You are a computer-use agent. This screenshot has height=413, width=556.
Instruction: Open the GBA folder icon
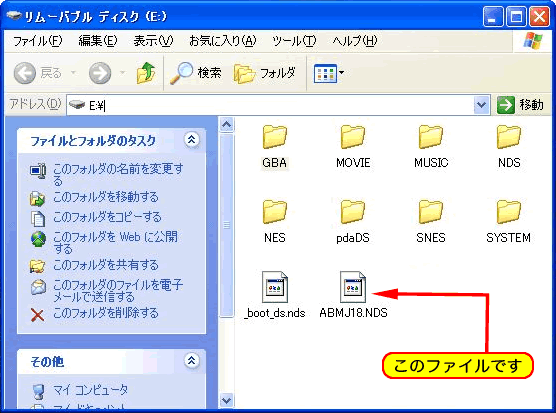tap(274, 136)
